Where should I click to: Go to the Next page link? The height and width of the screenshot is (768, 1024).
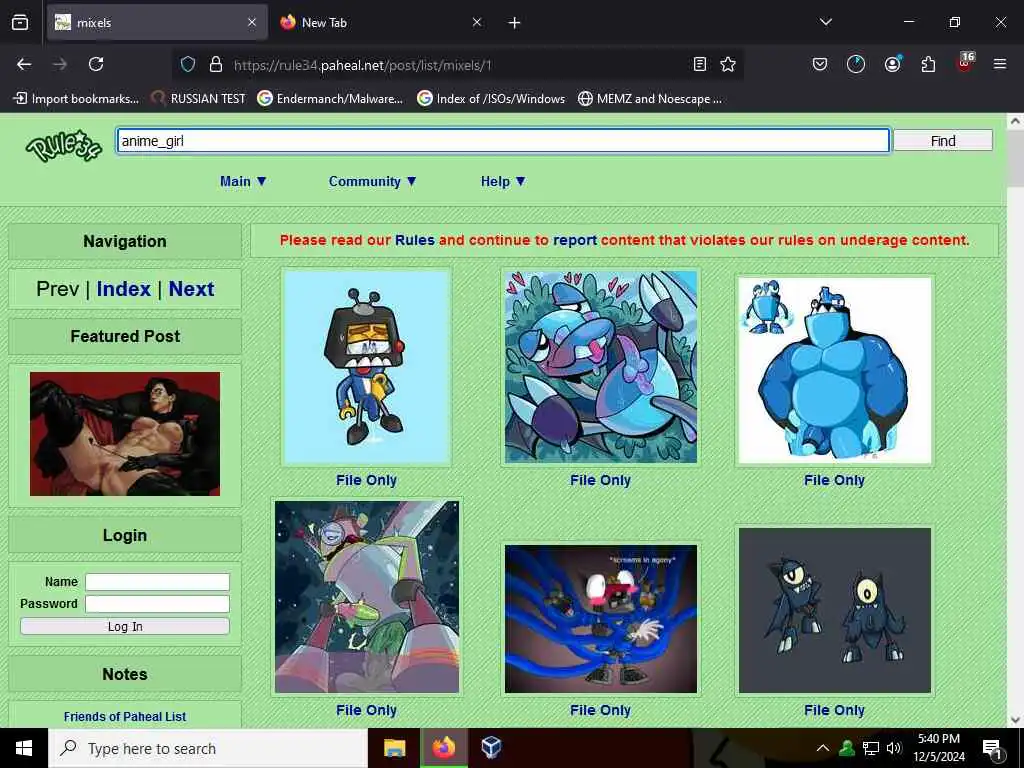[x=191, y=289]
